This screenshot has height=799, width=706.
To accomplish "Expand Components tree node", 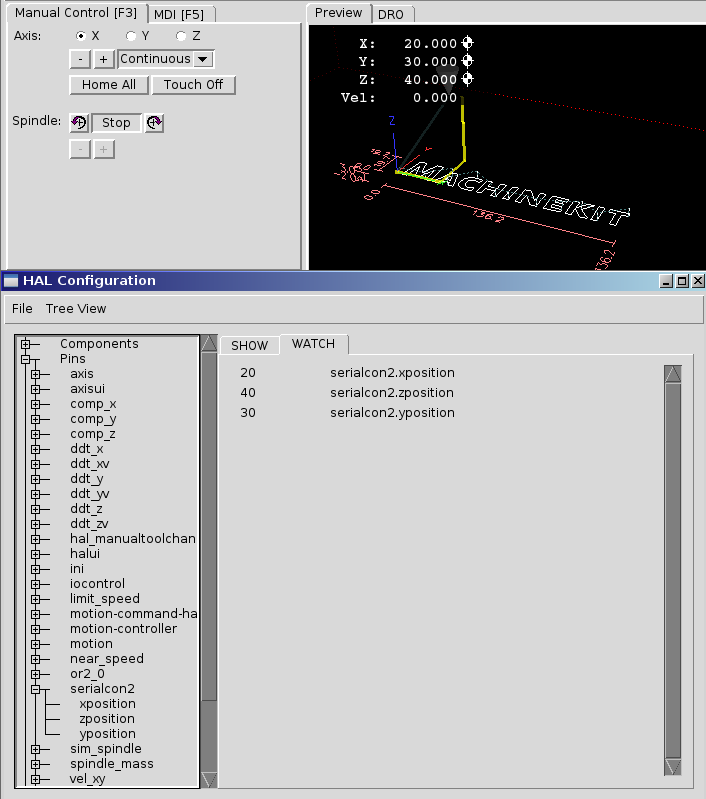I will 25,344.
